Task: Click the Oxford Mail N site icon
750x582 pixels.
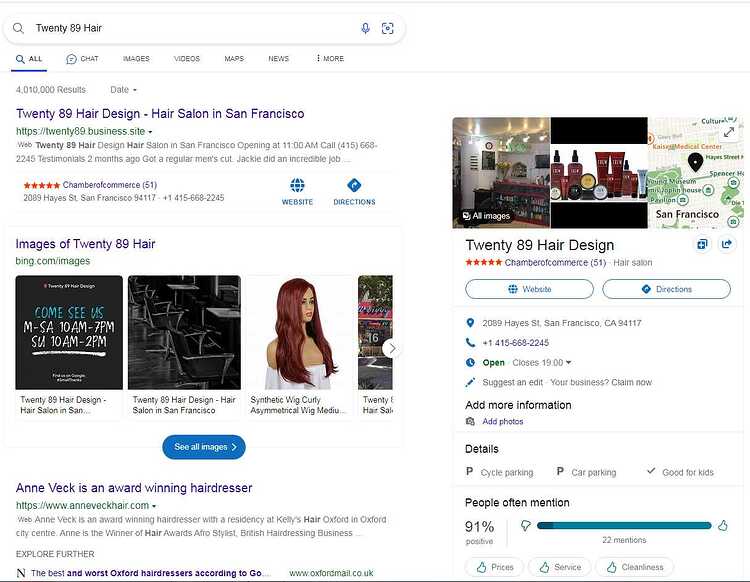Action: (x=21, y=573)
